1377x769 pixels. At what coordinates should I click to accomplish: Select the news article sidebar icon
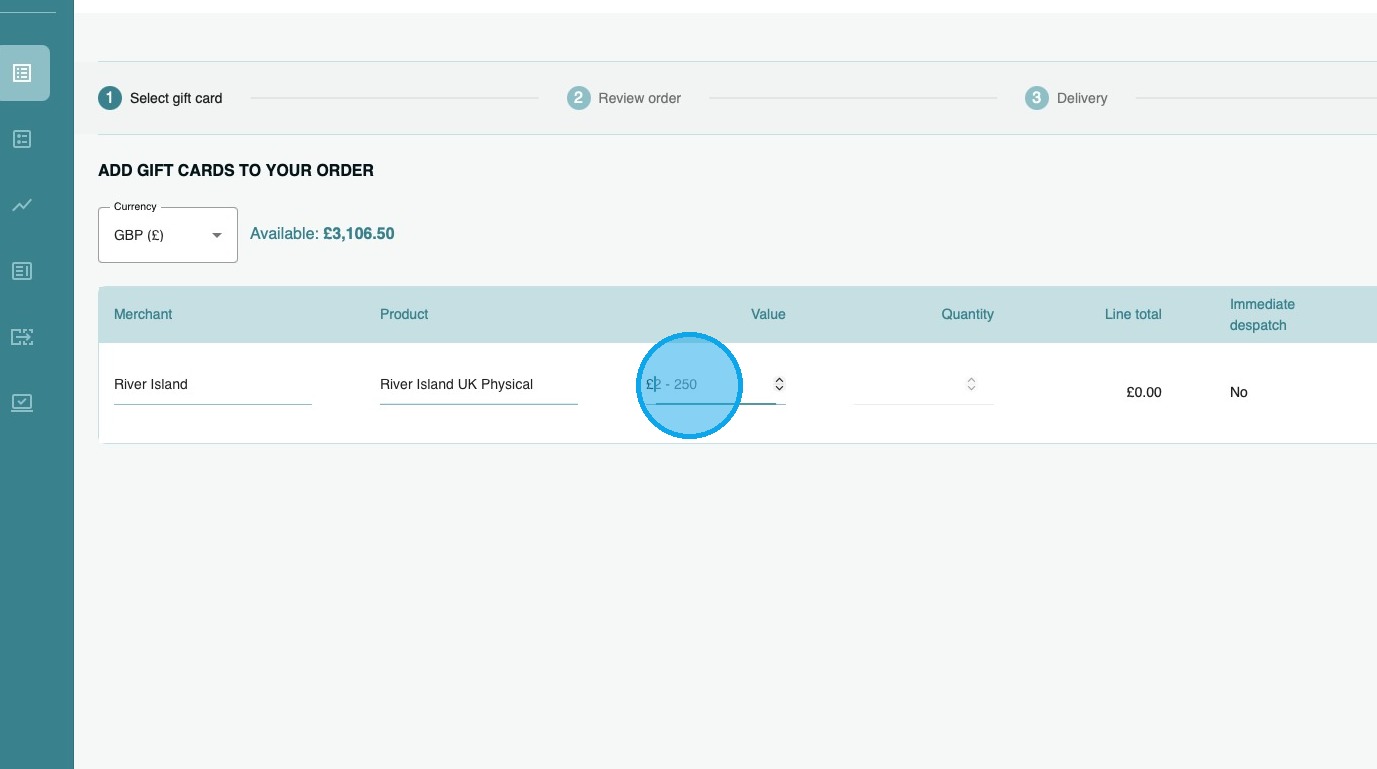click(x=22, y=271)
